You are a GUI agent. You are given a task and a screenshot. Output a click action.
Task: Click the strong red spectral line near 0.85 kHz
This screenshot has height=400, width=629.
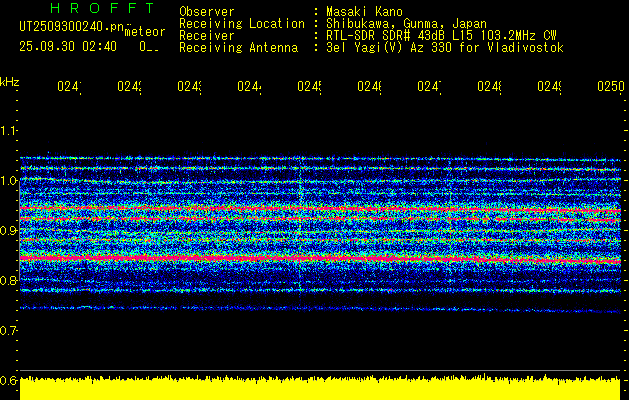[300, 257]
